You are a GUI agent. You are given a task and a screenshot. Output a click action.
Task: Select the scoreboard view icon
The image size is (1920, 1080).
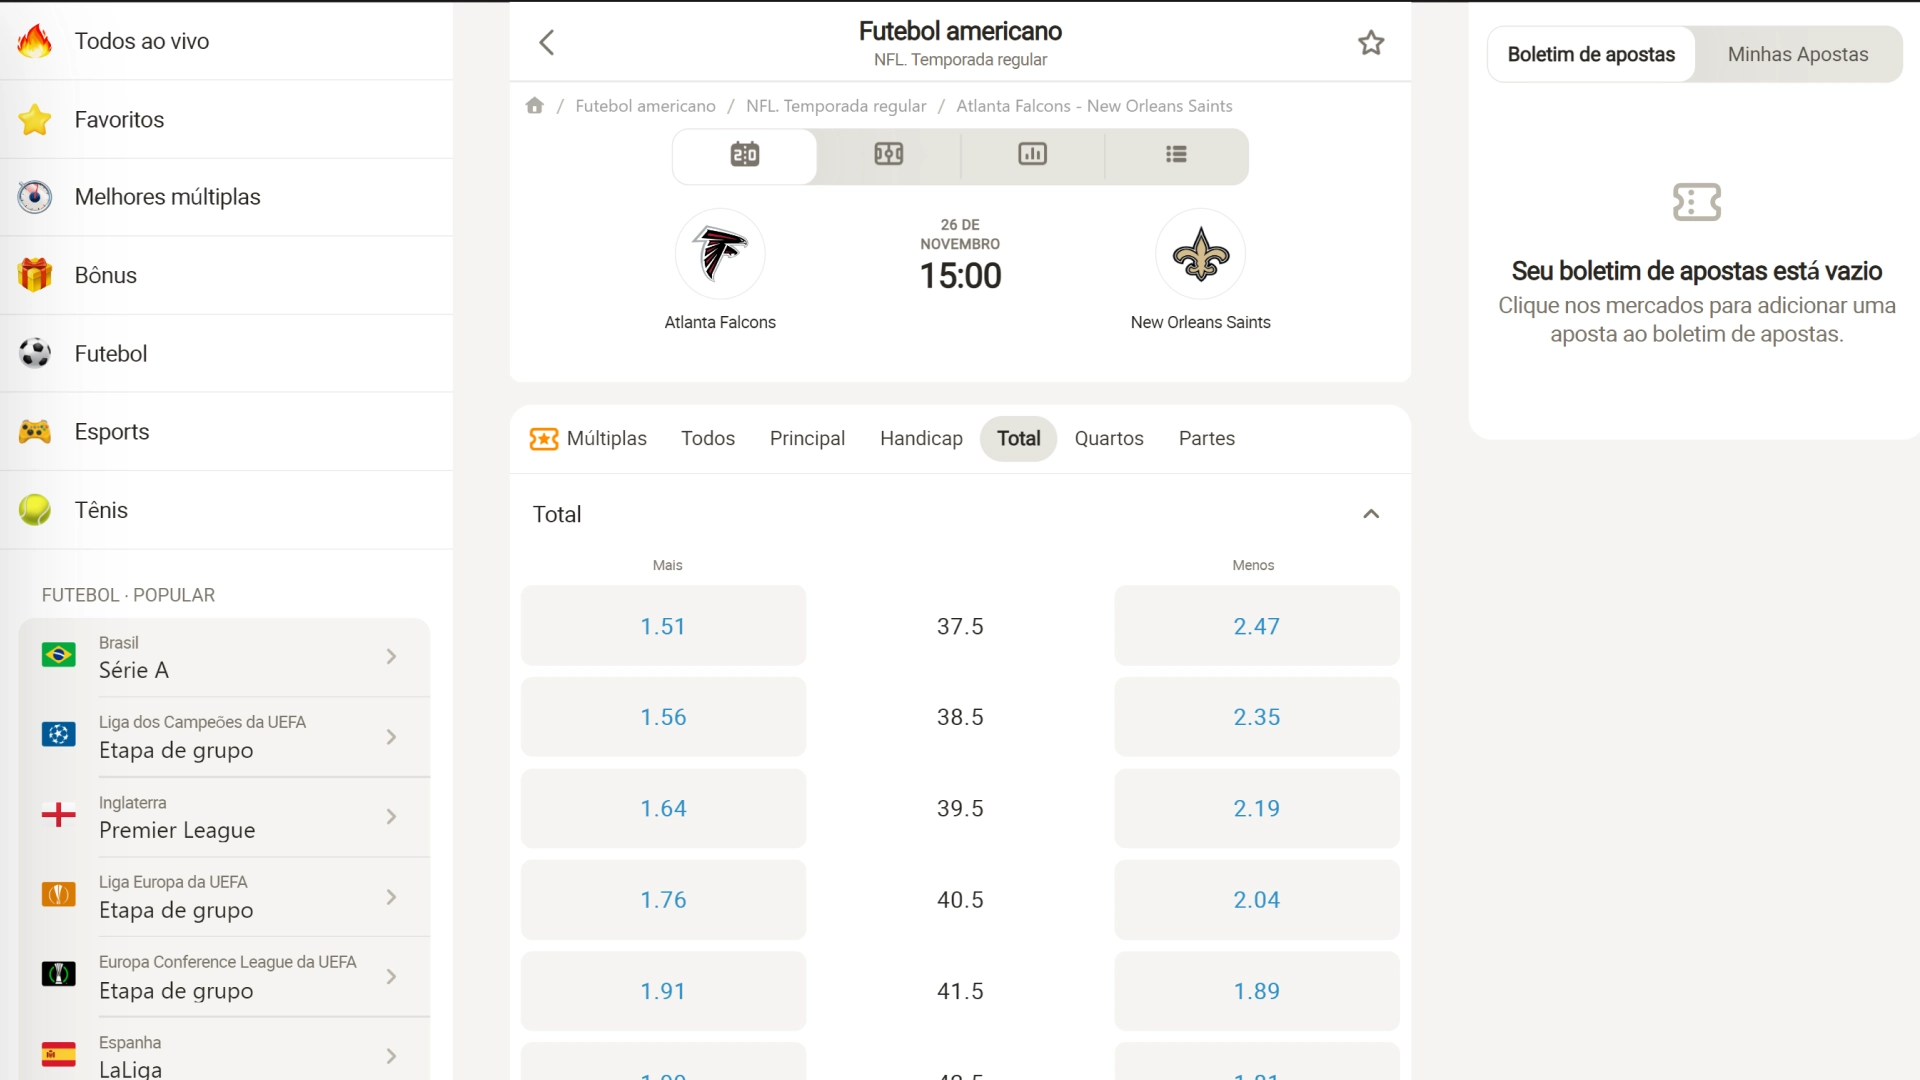[745, 155]
